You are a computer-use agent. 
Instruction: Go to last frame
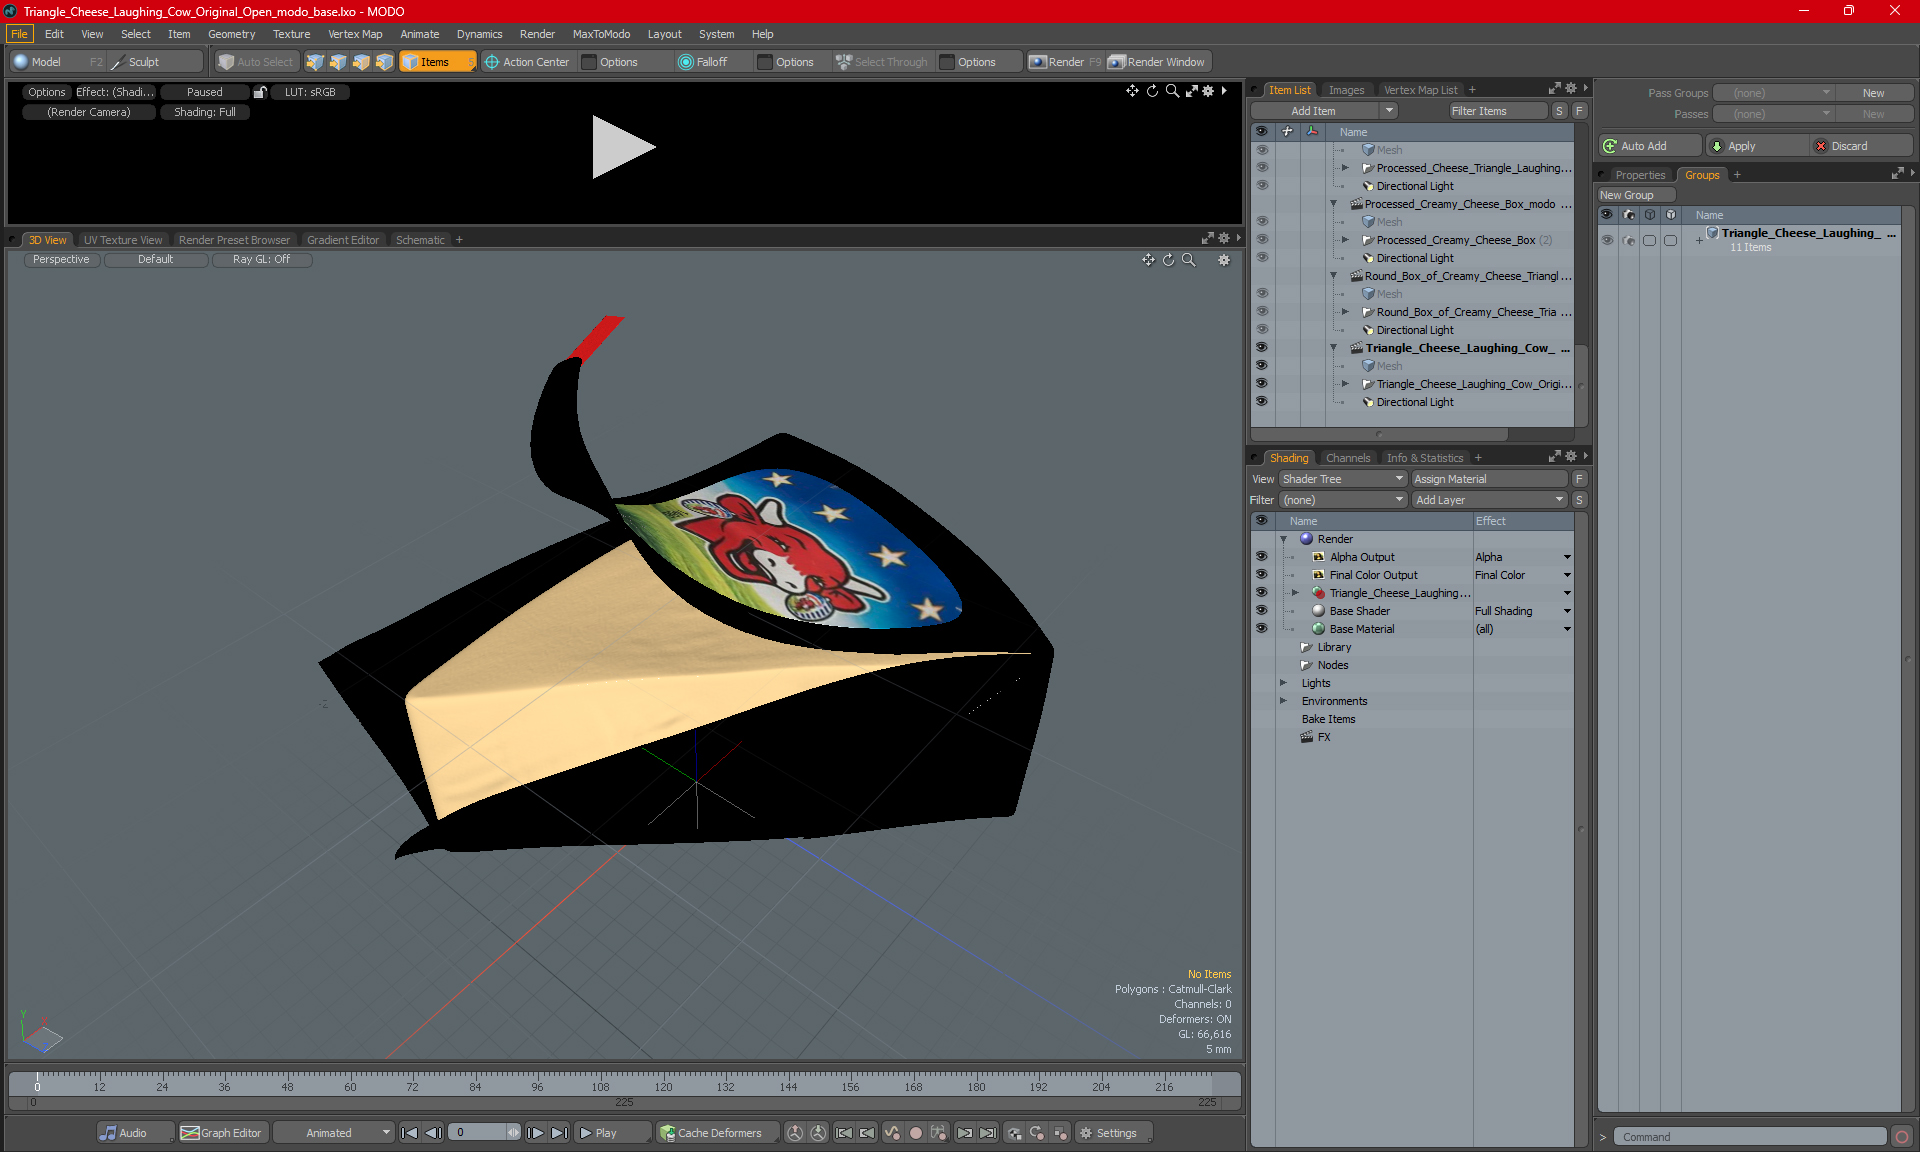[559, 1133]
